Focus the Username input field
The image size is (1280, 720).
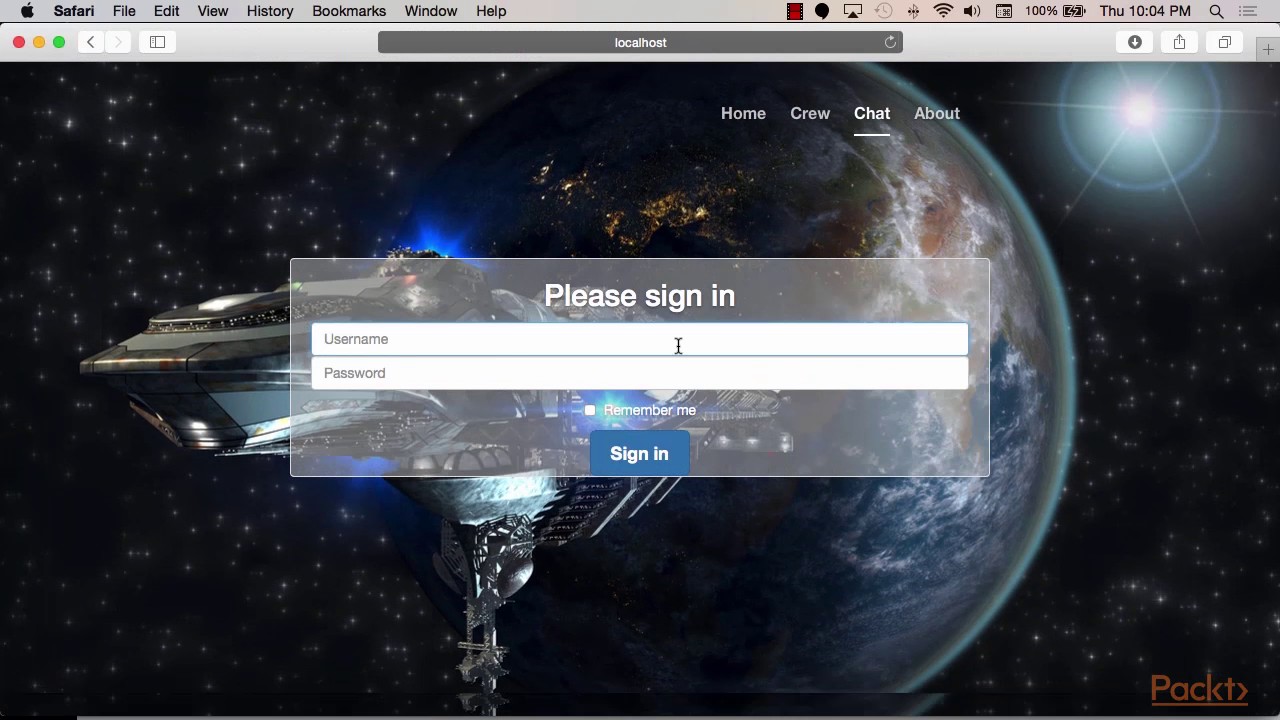(640, 339)
